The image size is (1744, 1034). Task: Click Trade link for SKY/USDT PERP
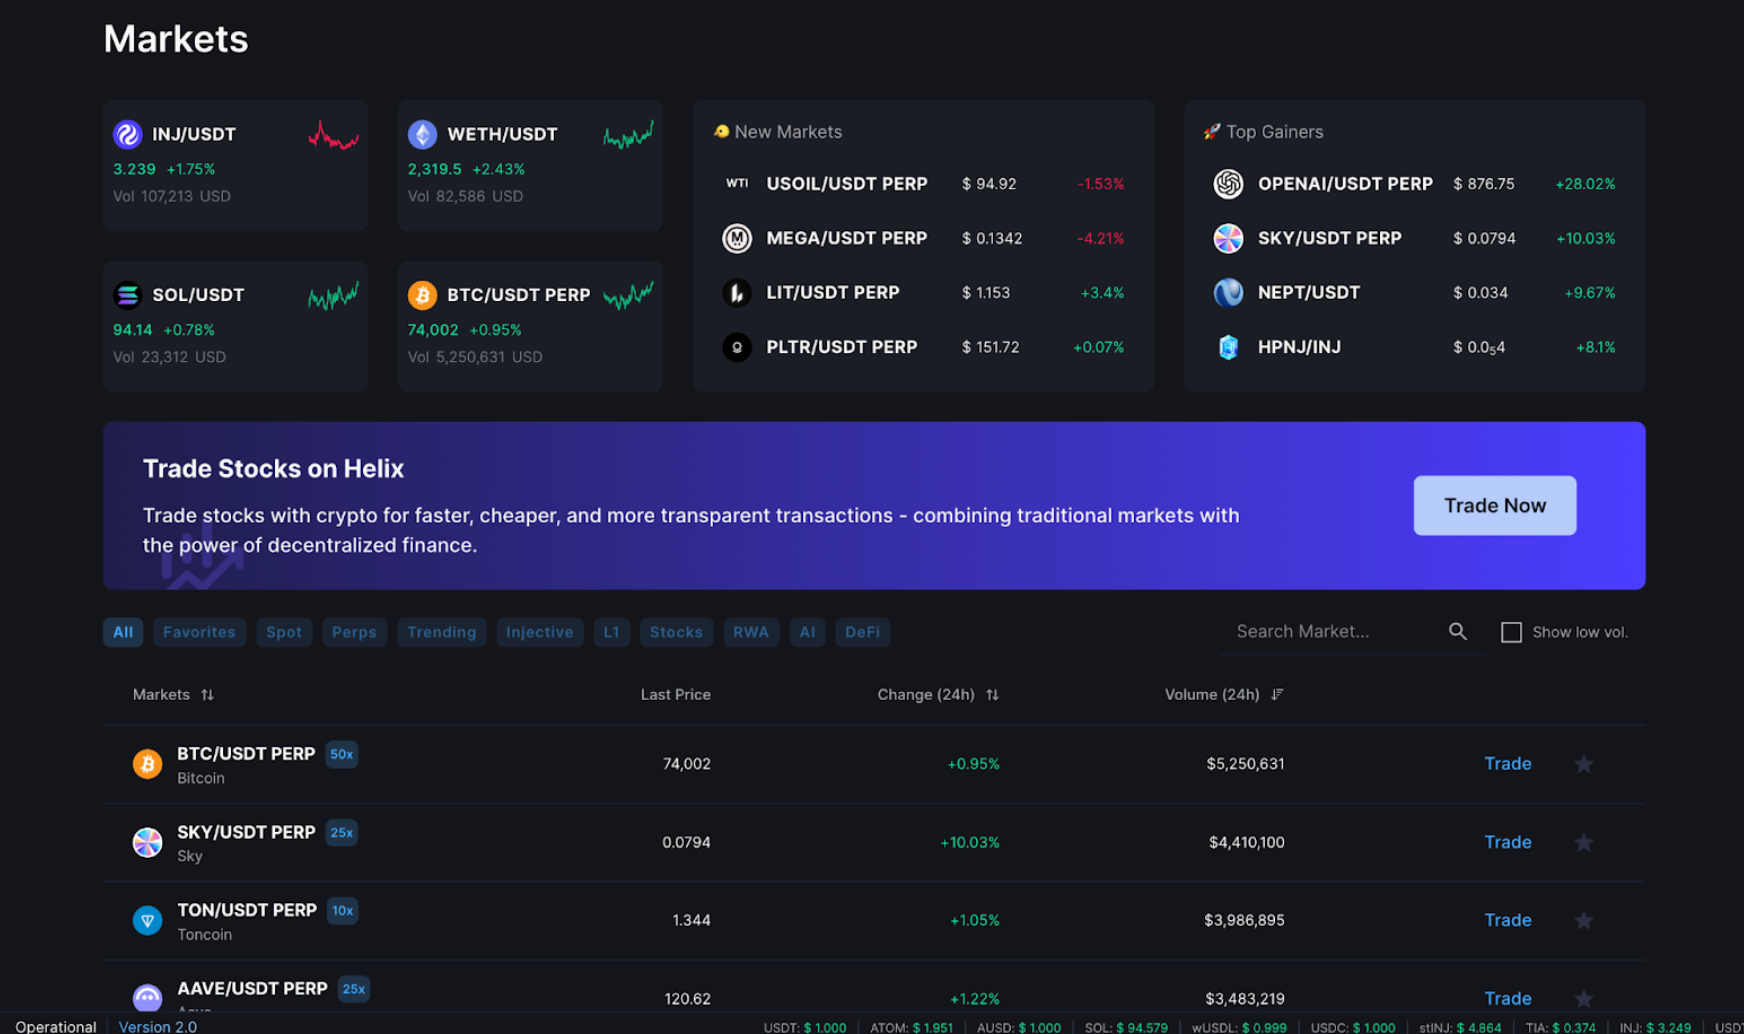1508,842
